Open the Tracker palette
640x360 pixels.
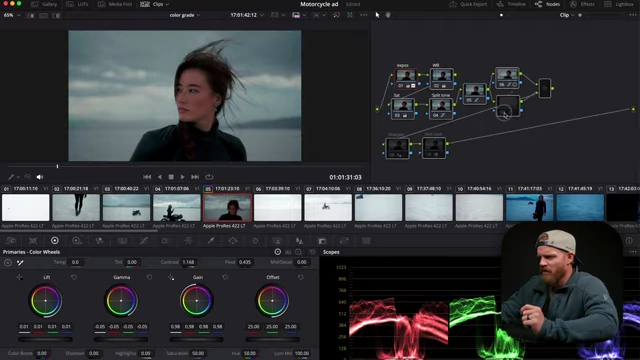point(255,241)
